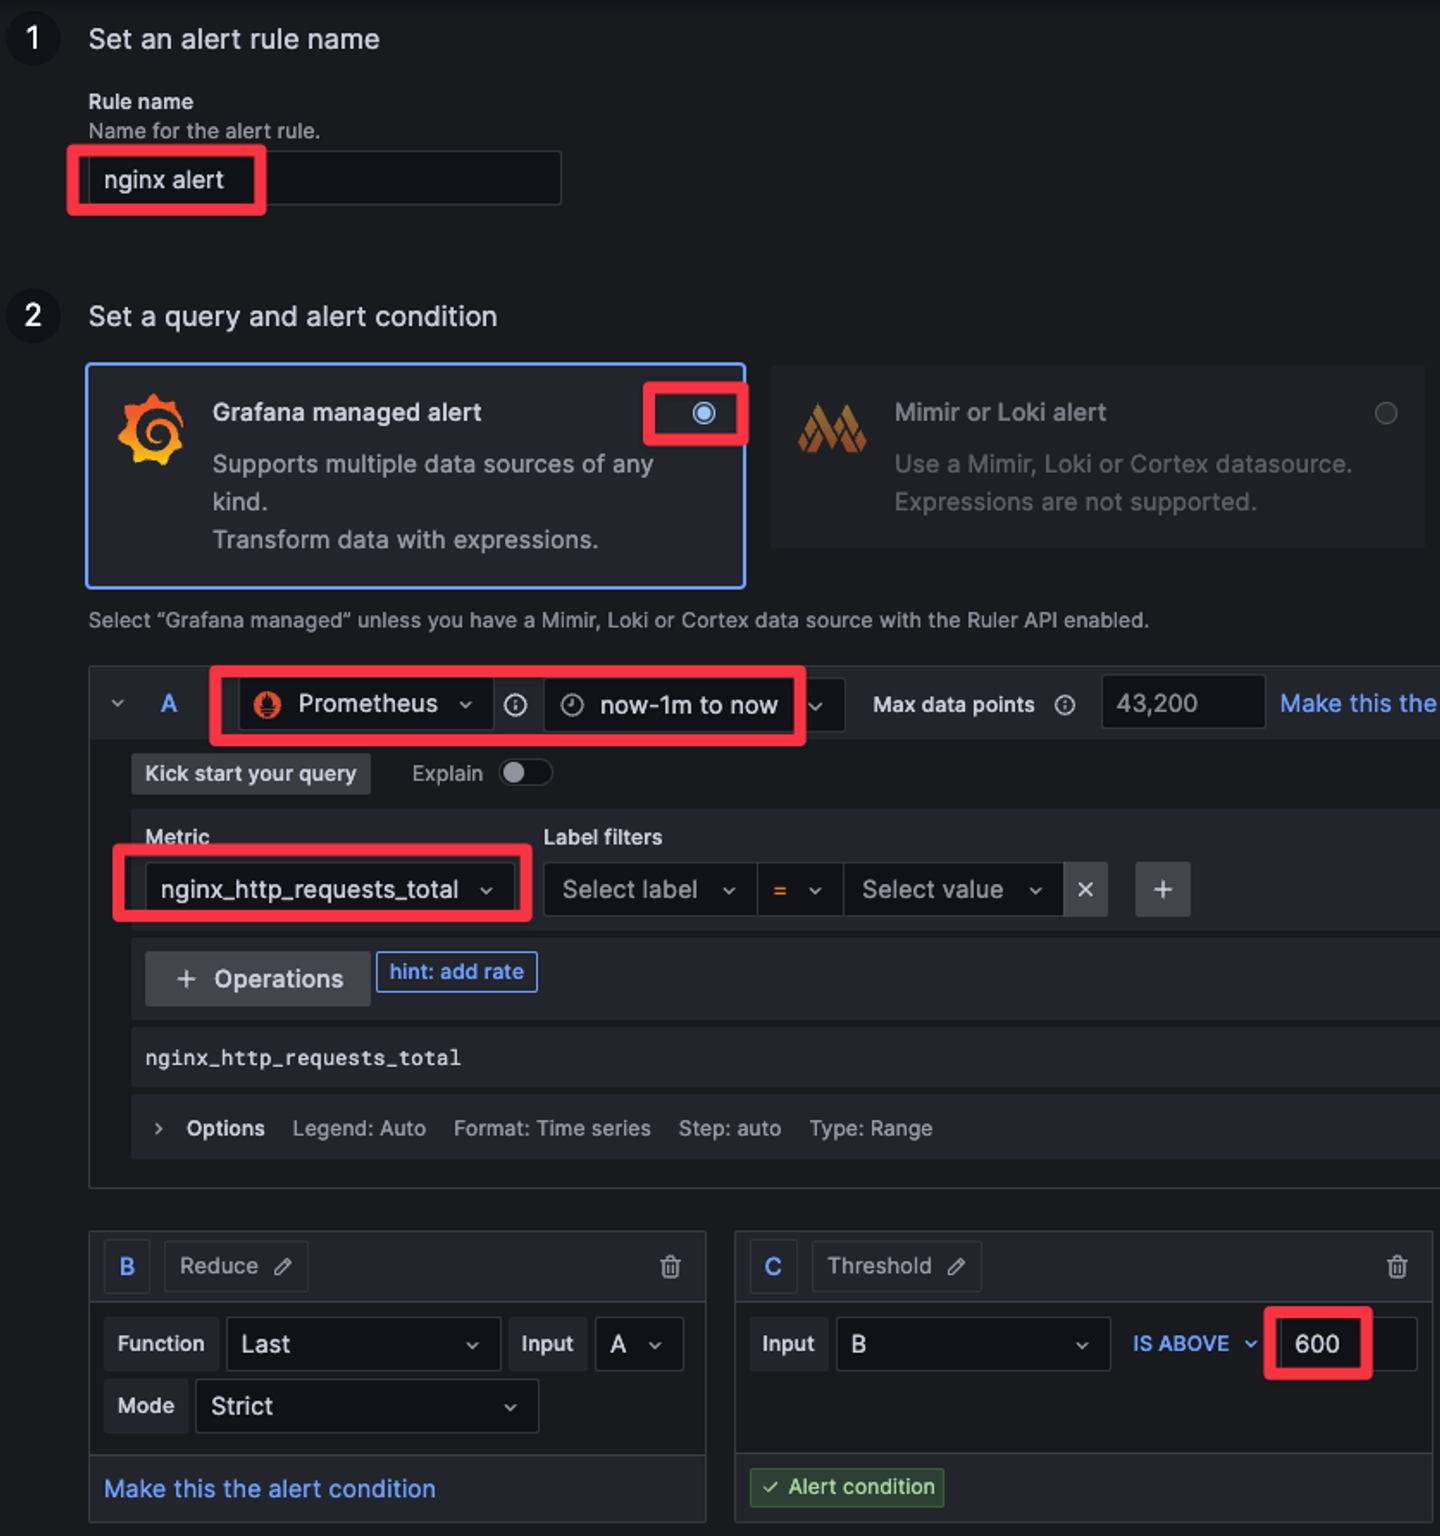This screenshot has width=1440, height=1536.
Task: Collapse query A with the chevron
Action: click(x=118, y=703)
